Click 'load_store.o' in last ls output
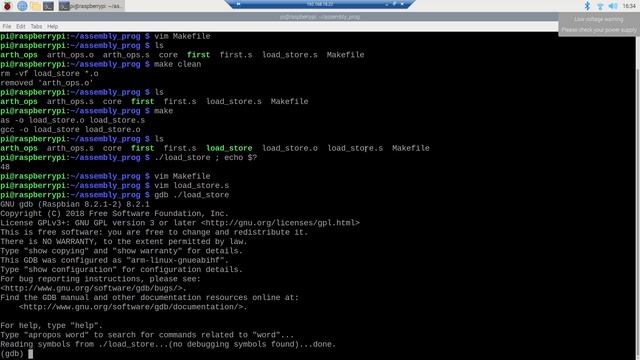The image size is (640, 360). pos(290,148)
